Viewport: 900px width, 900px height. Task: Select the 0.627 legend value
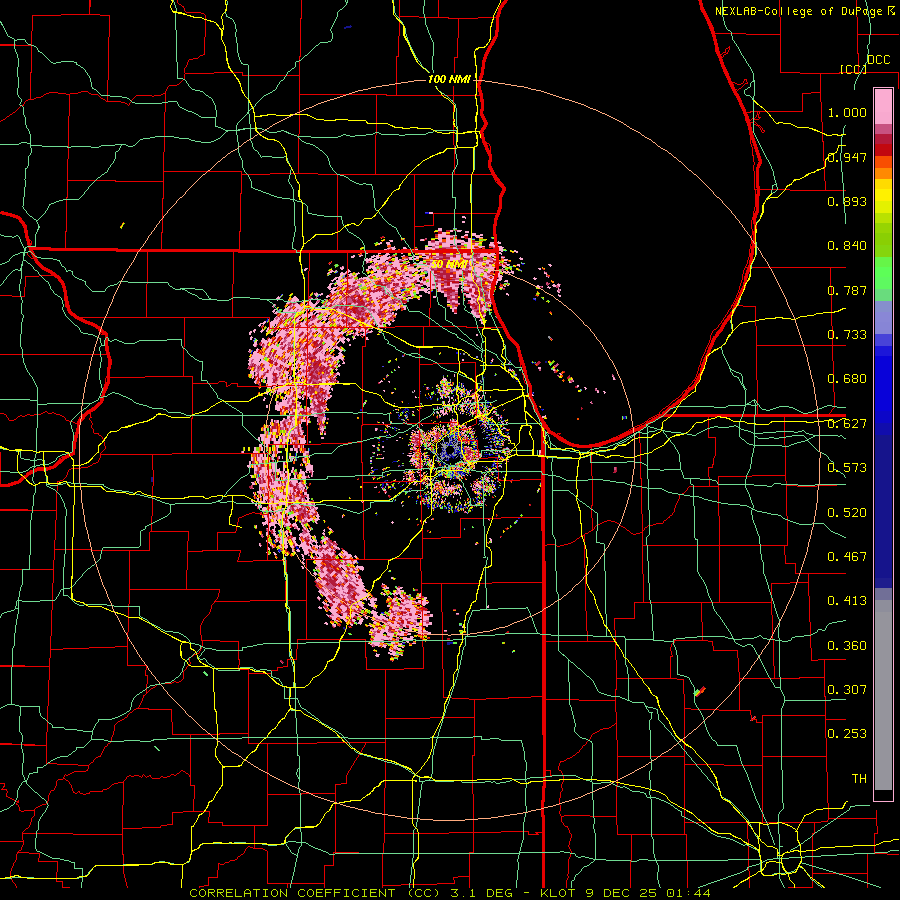click(x=847, y=424)
